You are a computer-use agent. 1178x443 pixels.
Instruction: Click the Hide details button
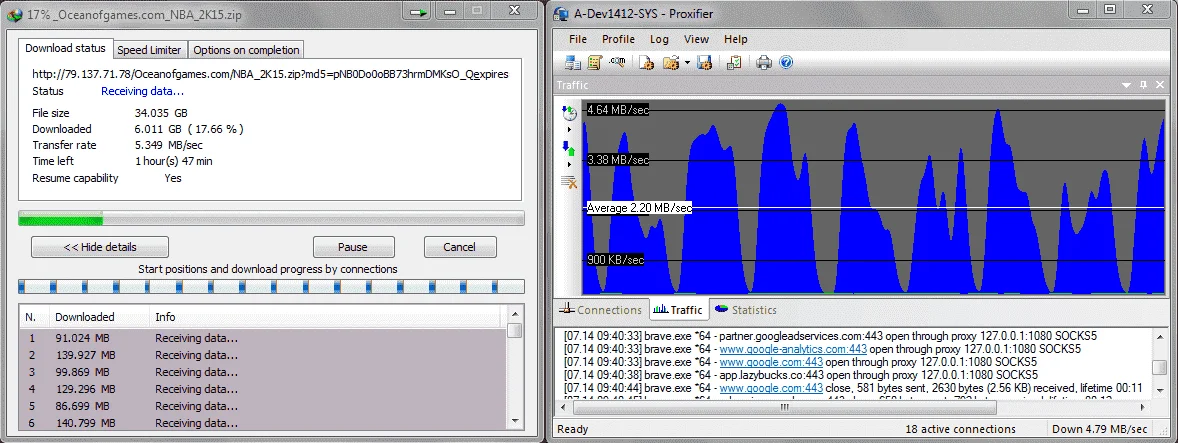coord(100,247)
